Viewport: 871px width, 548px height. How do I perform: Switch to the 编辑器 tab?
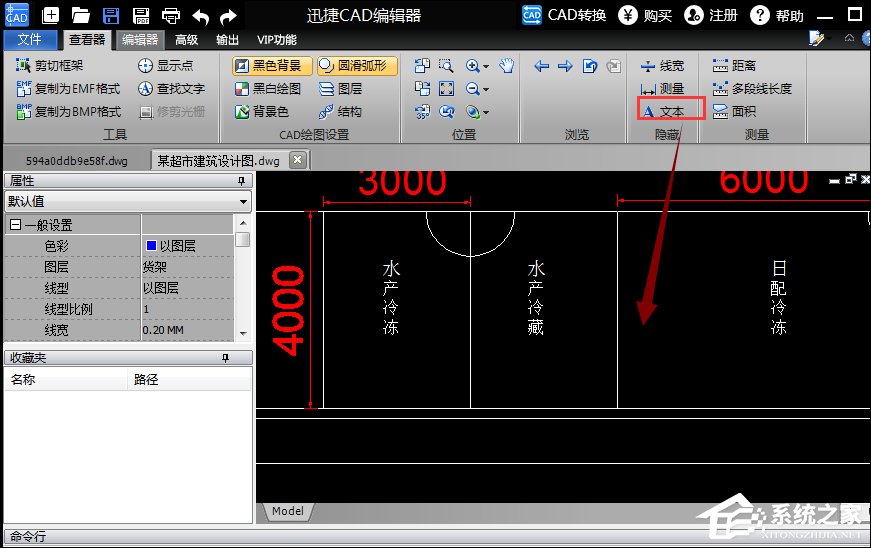pos(140,39)
